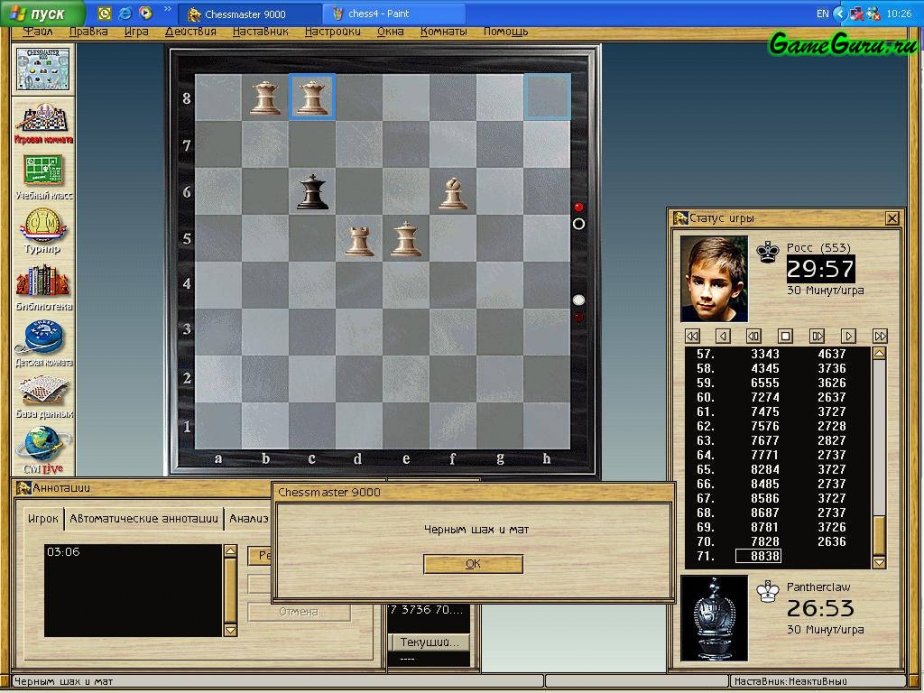Image resolution: width=924 pixels, height=693 pixels.
Task: Close the Статус игры panel
Action: (x=892, y=218)
